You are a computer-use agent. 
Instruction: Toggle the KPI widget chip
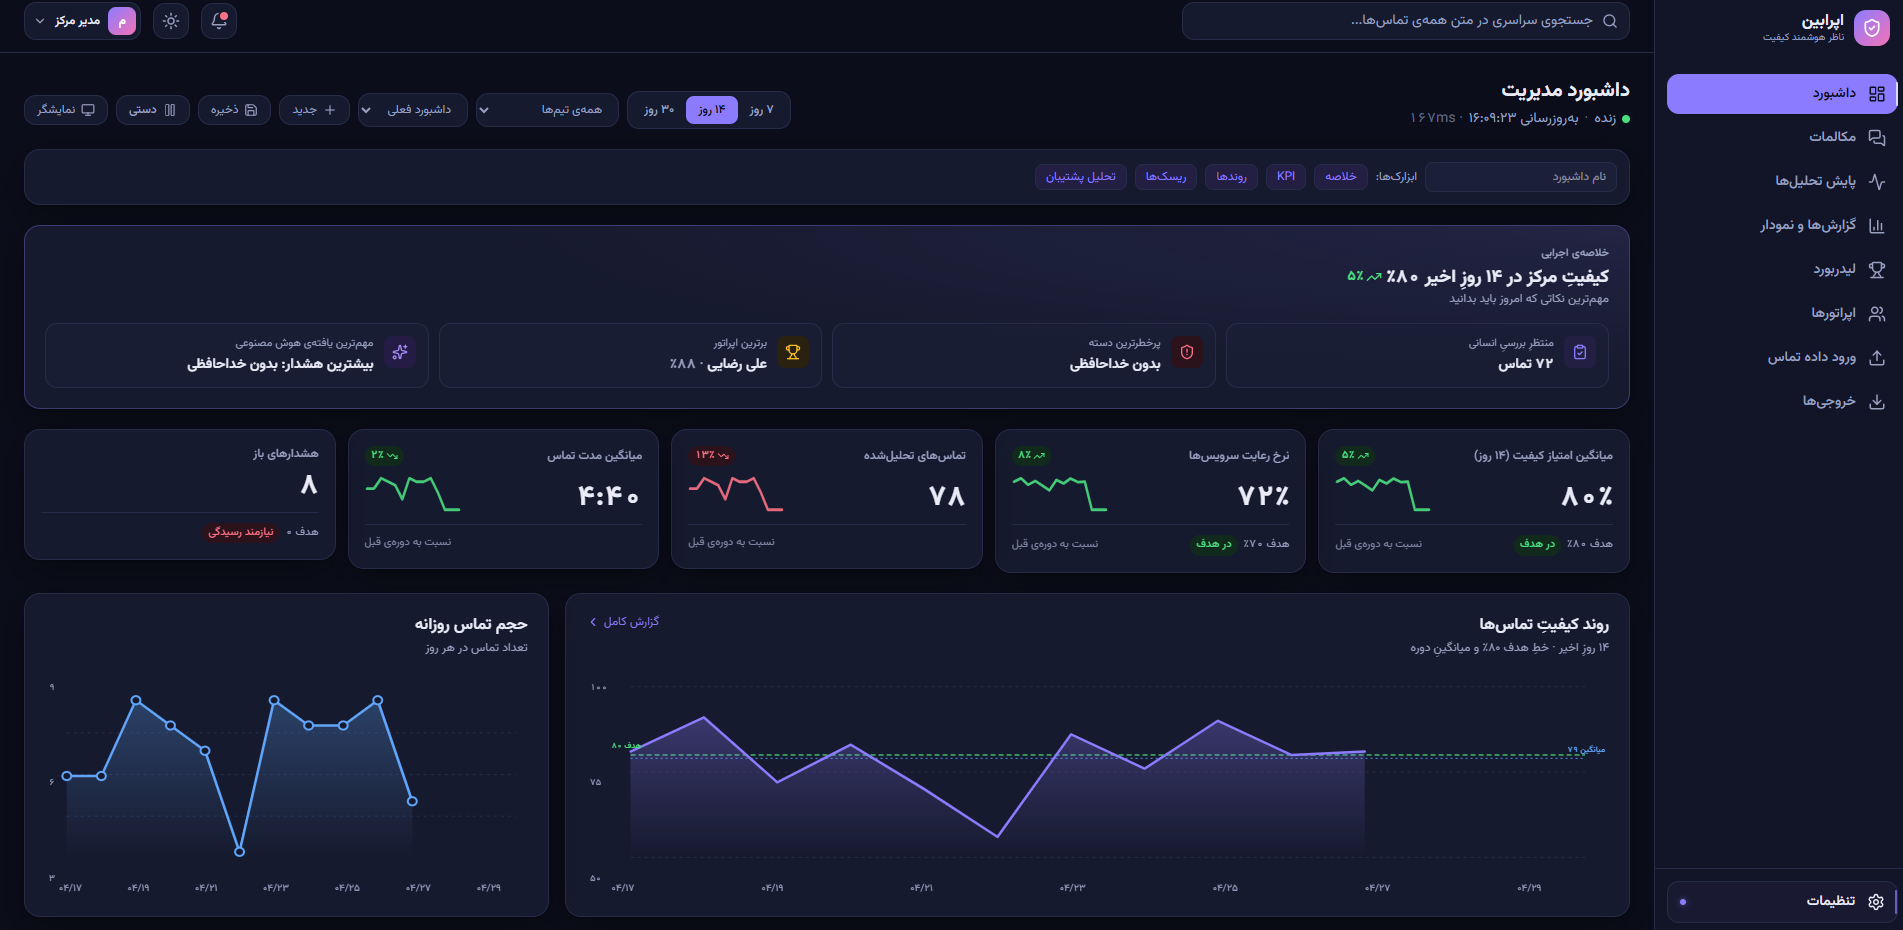tap(1286, 177)
